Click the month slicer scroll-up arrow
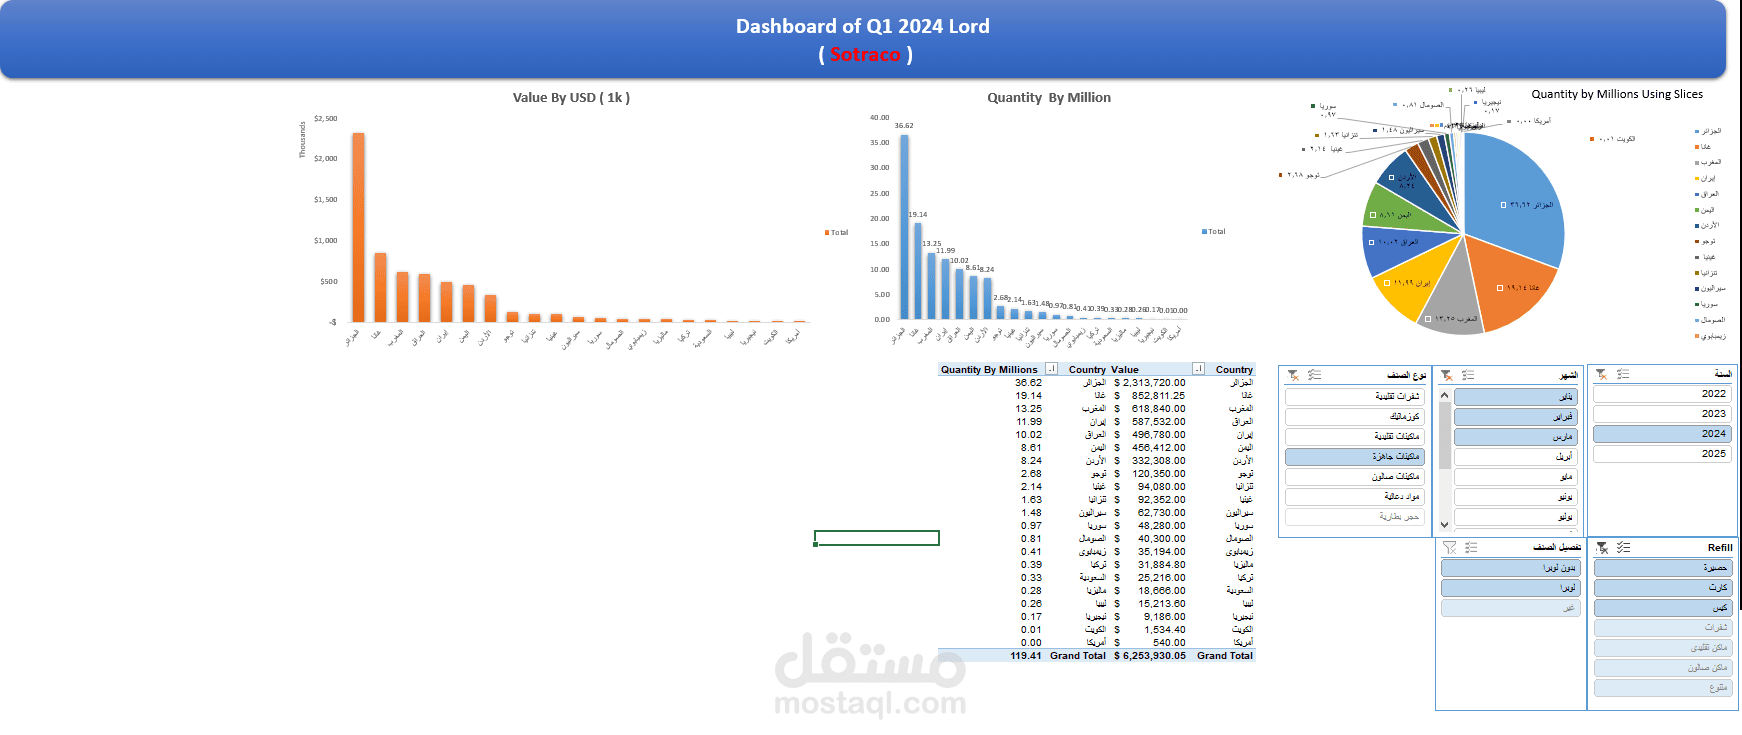 tap(1444, 395)
